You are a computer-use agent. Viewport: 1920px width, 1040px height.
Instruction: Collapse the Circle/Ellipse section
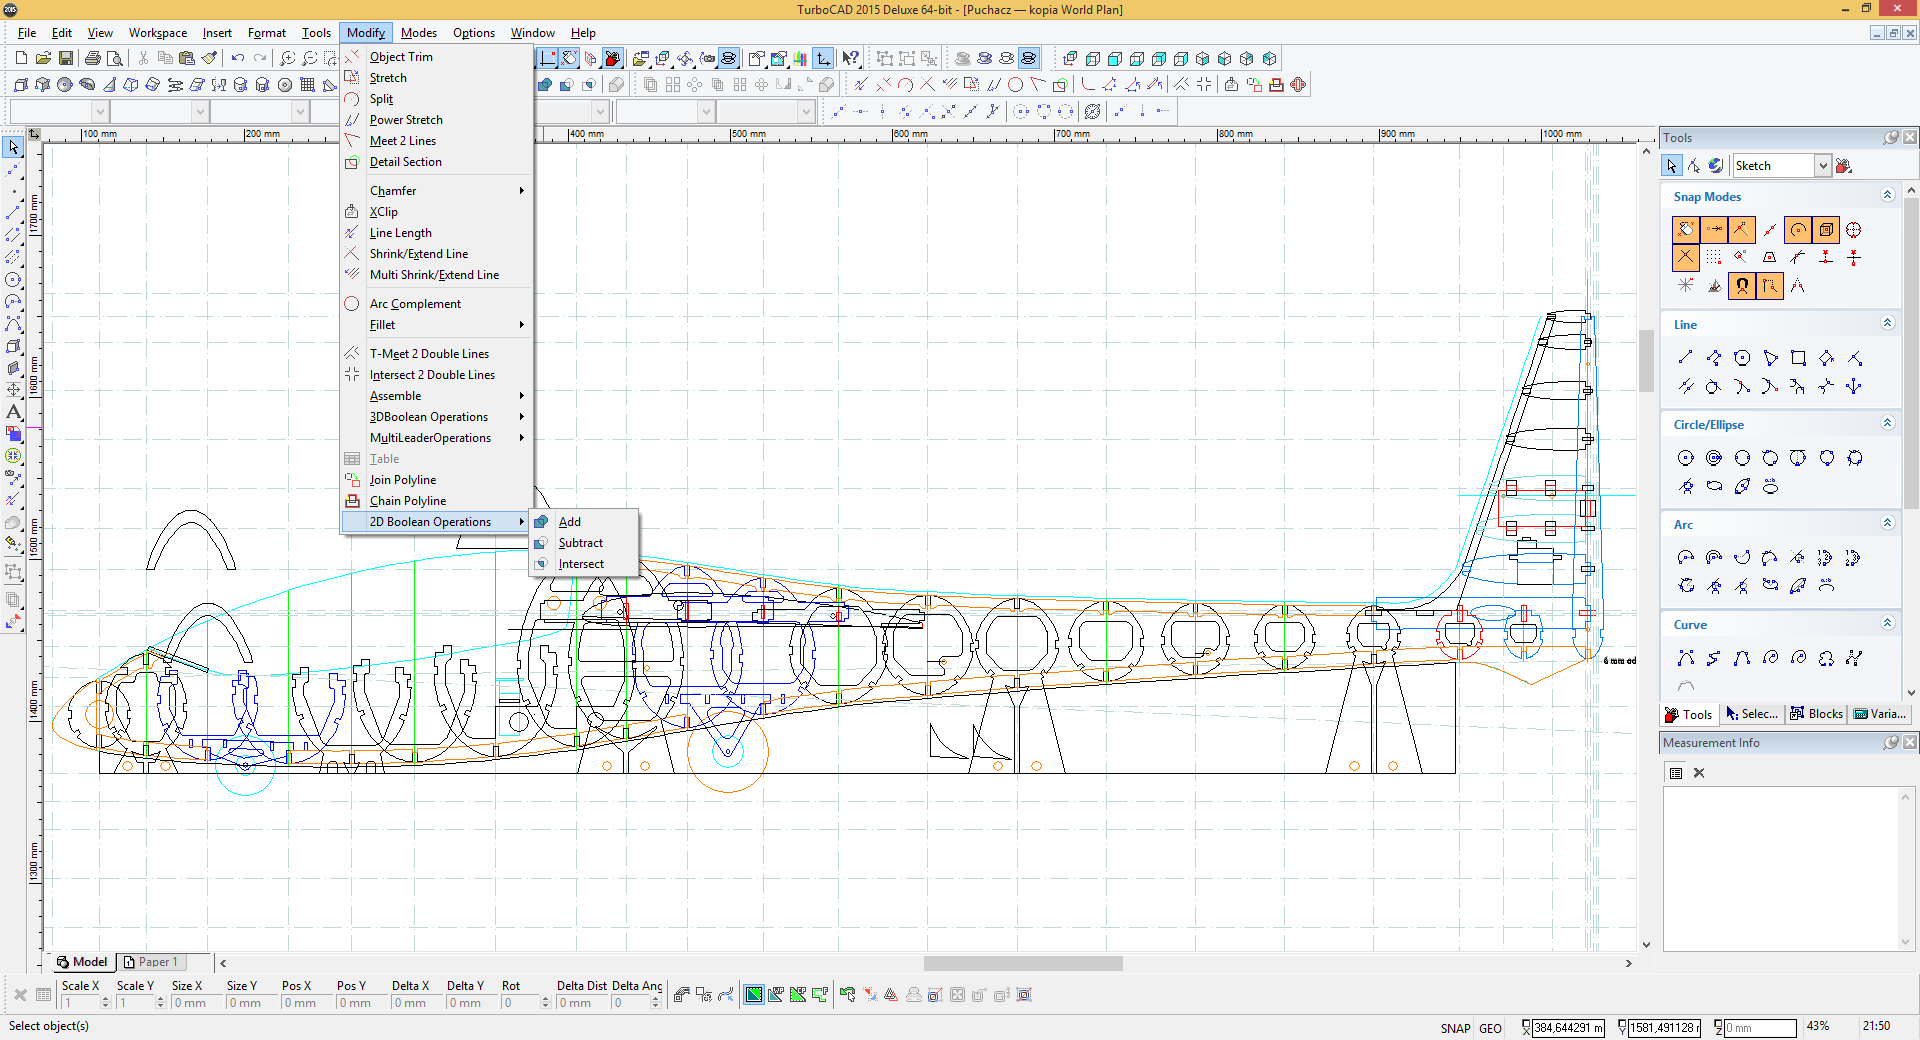(x=1887, y=424)
